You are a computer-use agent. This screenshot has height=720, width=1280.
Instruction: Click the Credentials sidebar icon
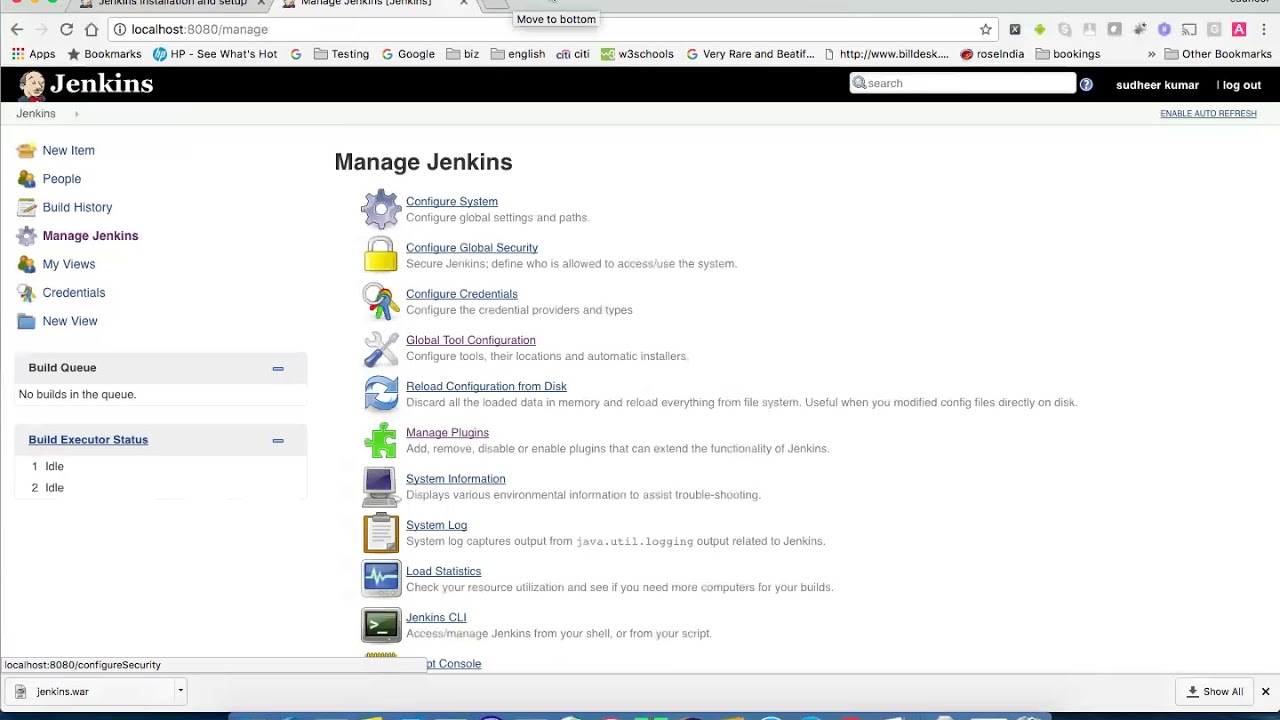[26, 293]
